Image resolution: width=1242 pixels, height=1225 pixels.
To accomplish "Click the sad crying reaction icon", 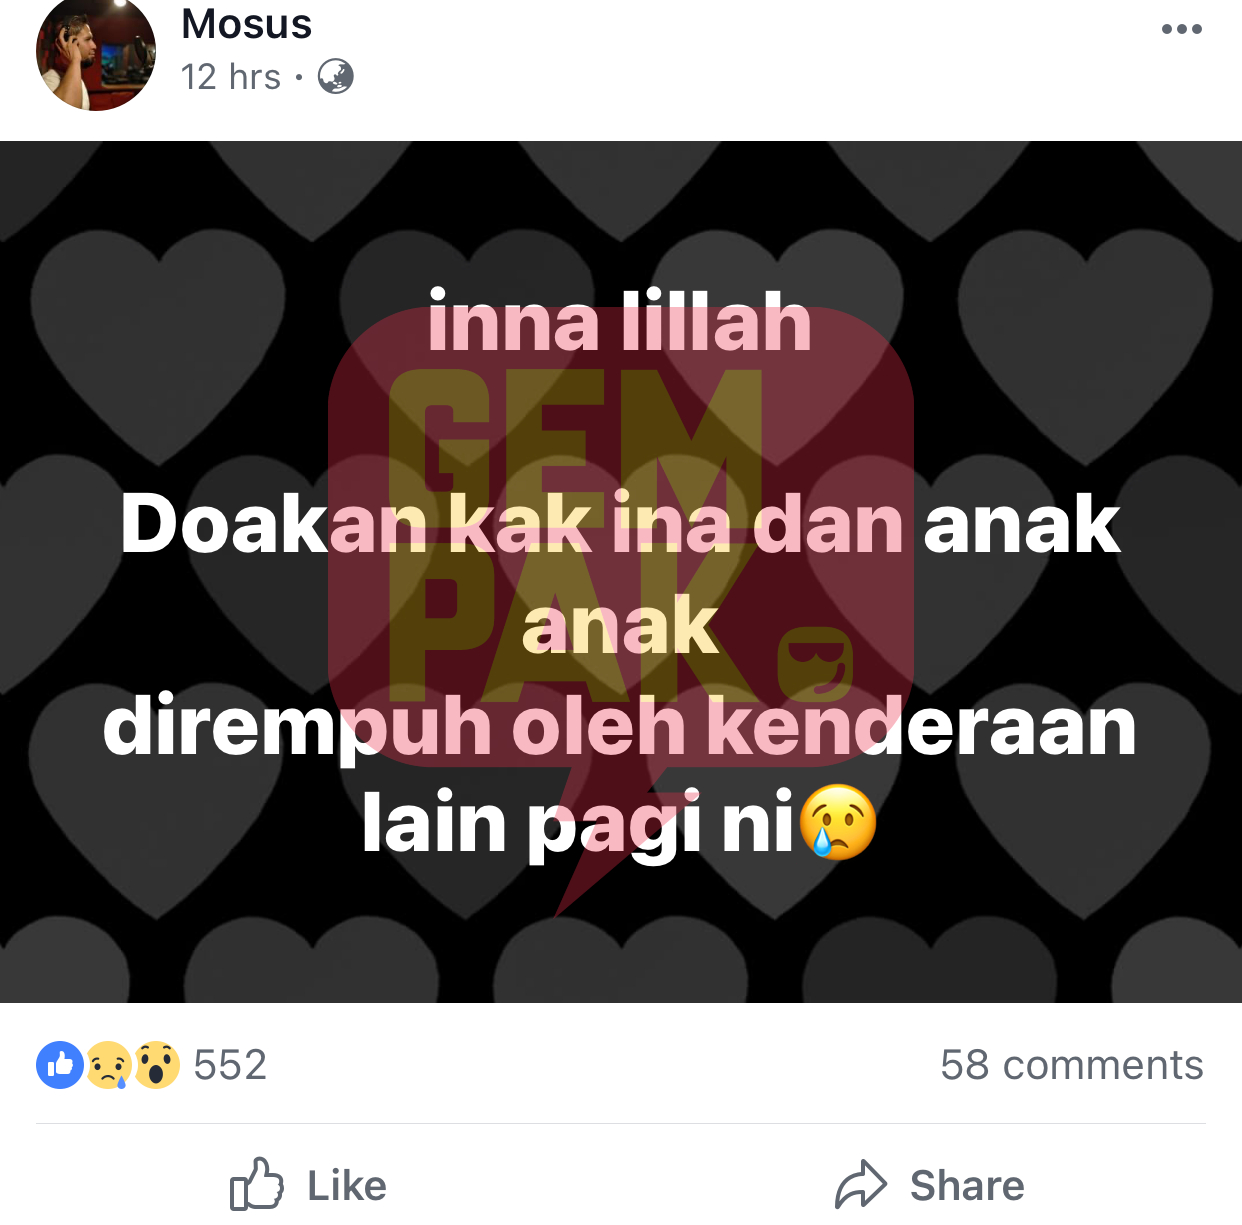I will pos(109,1065).
